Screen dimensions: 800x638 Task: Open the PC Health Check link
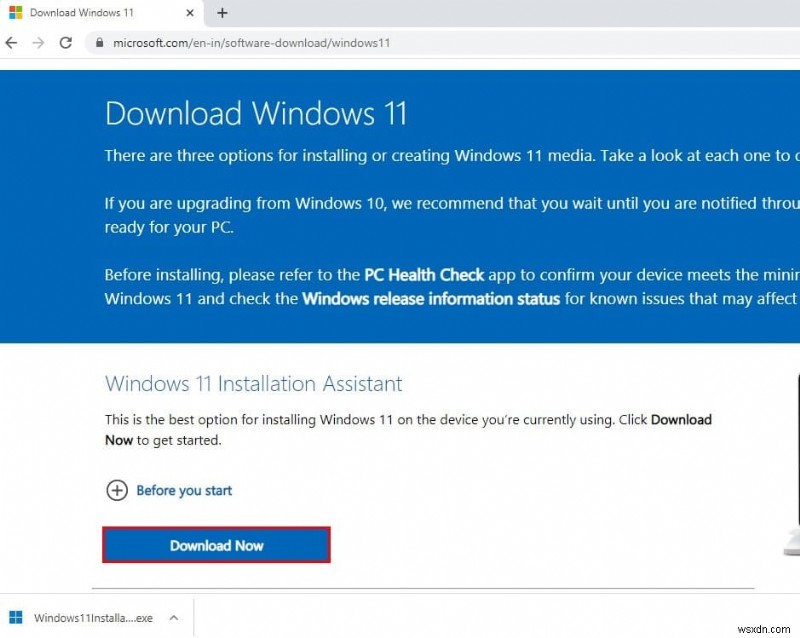(x=424, y=274)
